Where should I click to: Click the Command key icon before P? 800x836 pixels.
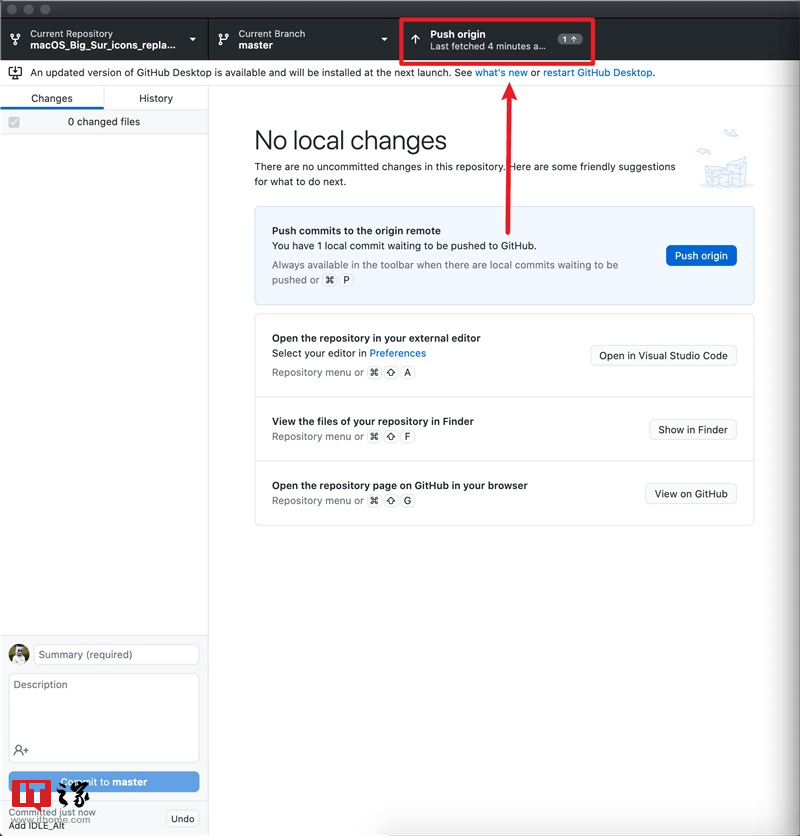coord(330,280)
